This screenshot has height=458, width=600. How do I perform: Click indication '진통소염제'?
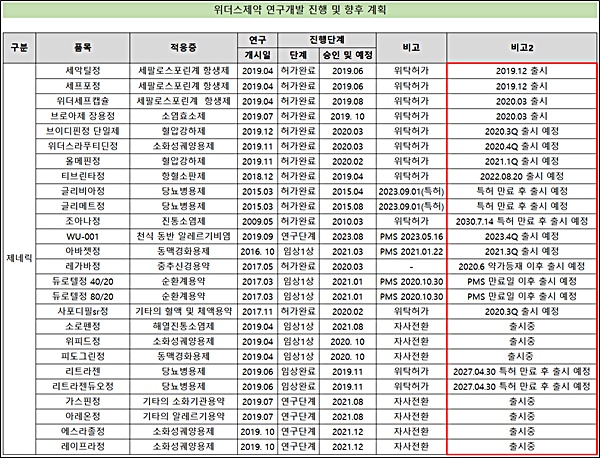point(183,221)
